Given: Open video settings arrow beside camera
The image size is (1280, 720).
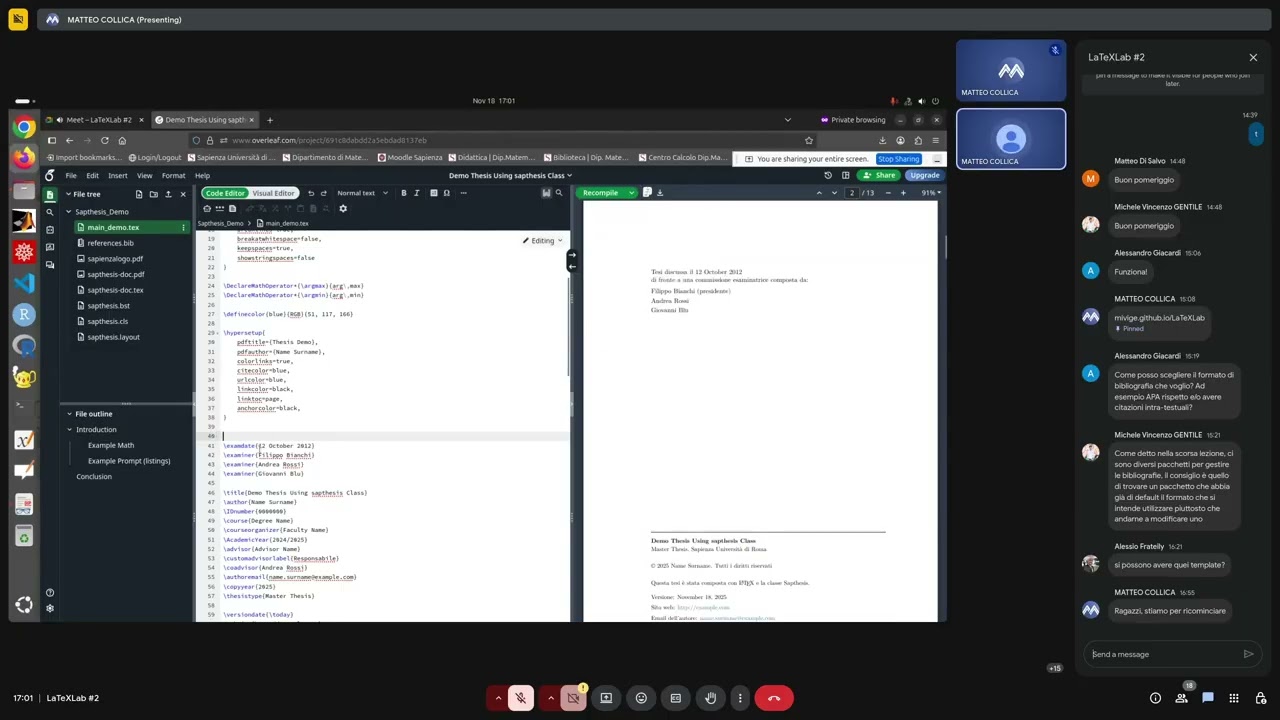Looking at the screenshot, I should pos(551,698).
